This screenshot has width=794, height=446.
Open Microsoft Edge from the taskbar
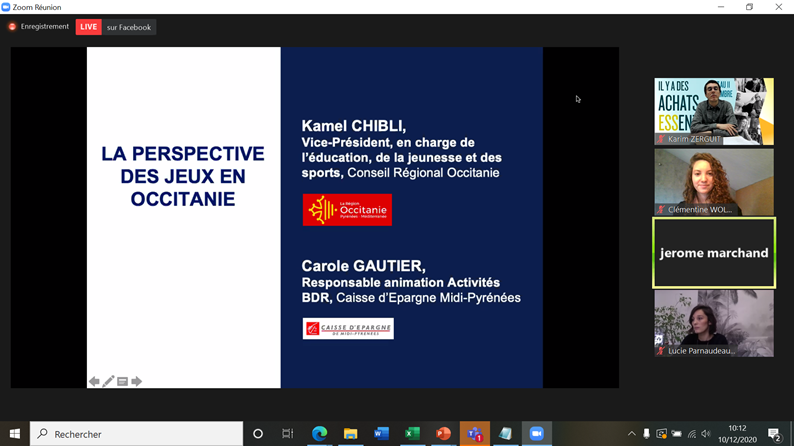[320, 434]
